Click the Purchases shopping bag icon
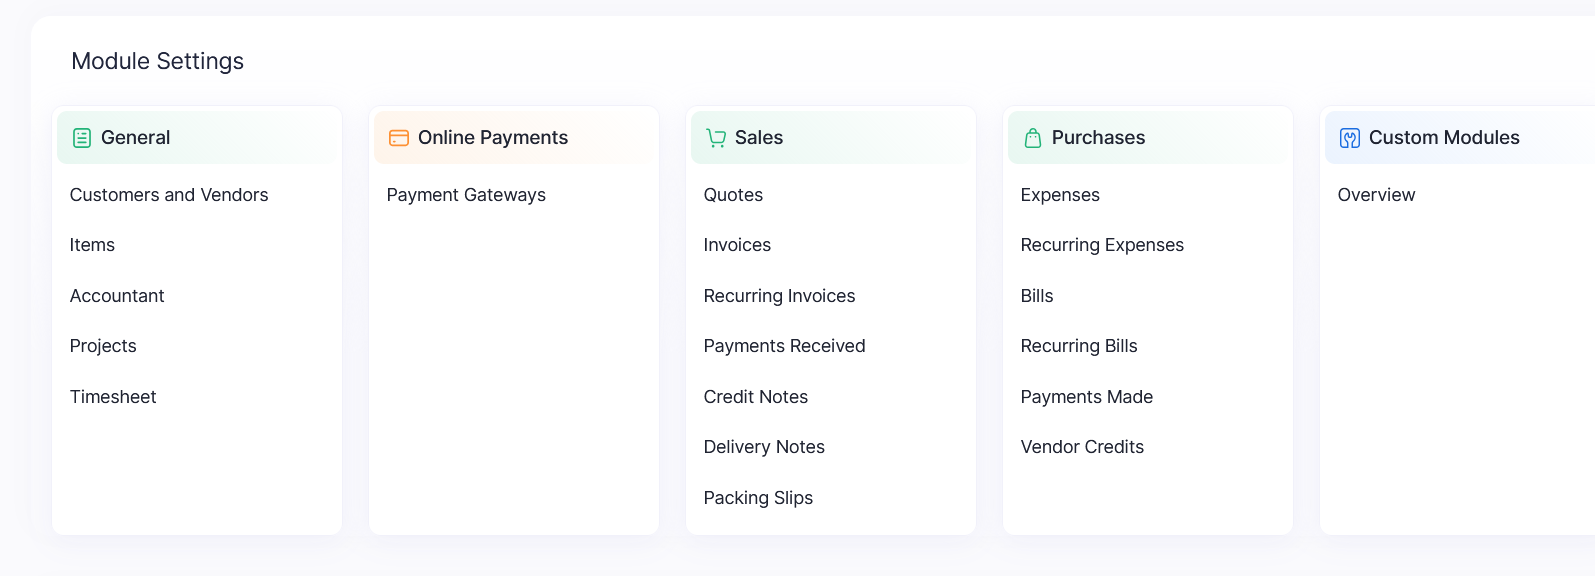 click(1033, 138)
